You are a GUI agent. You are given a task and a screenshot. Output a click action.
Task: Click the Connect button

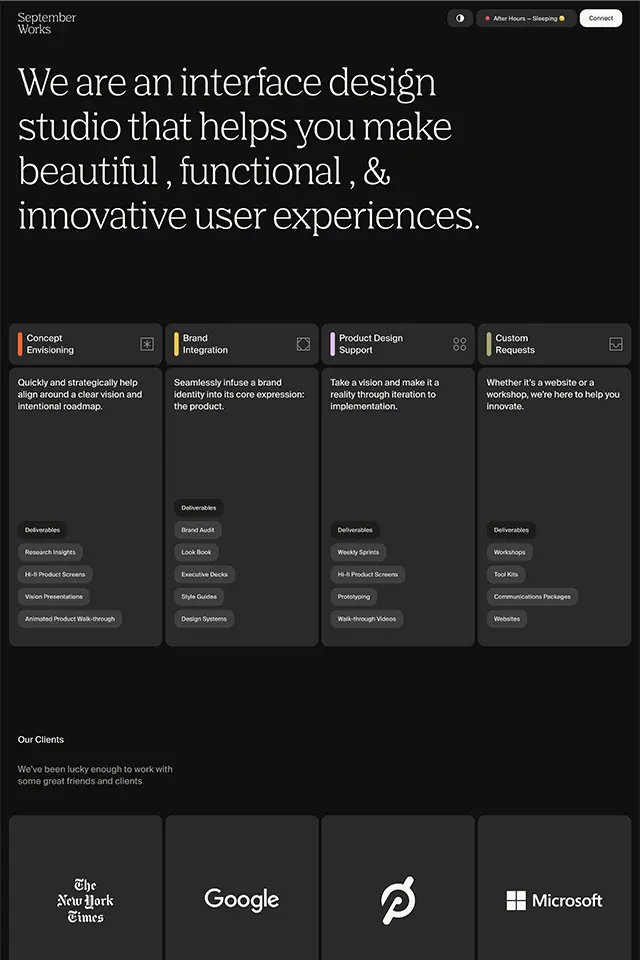(x=601, y=18)
